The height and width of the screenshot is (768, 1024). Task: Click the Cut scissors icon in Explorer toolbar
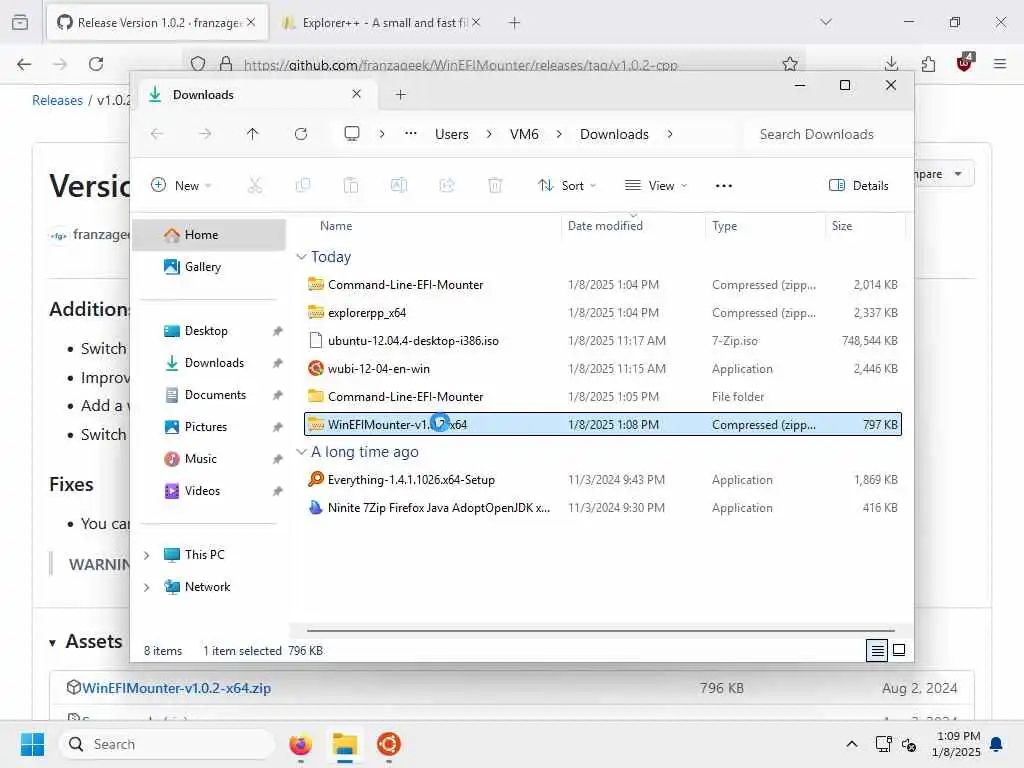point(255,185)
